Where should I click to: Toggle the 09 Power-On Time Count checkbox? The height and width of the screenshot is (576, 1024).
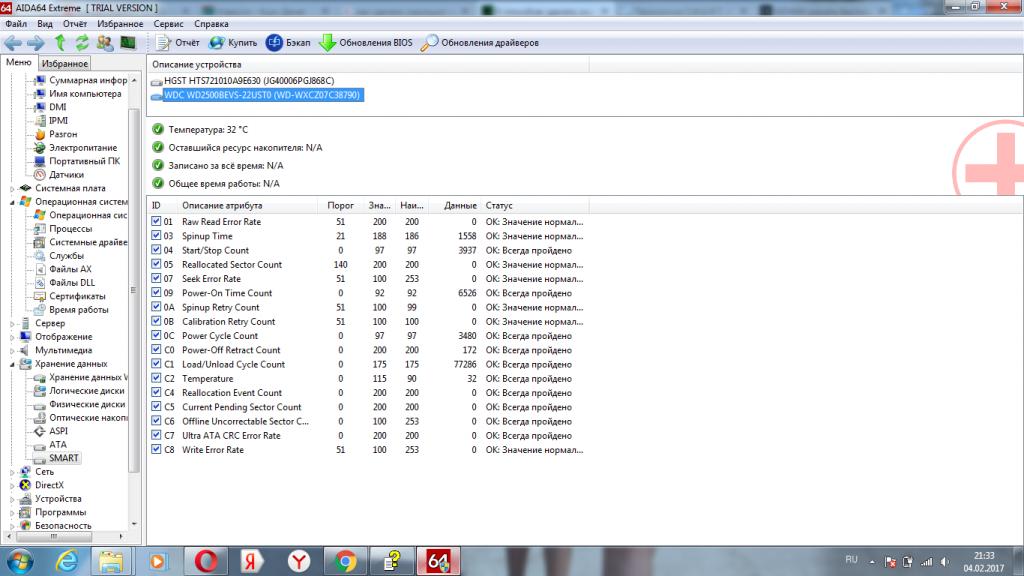coord(156,293)
